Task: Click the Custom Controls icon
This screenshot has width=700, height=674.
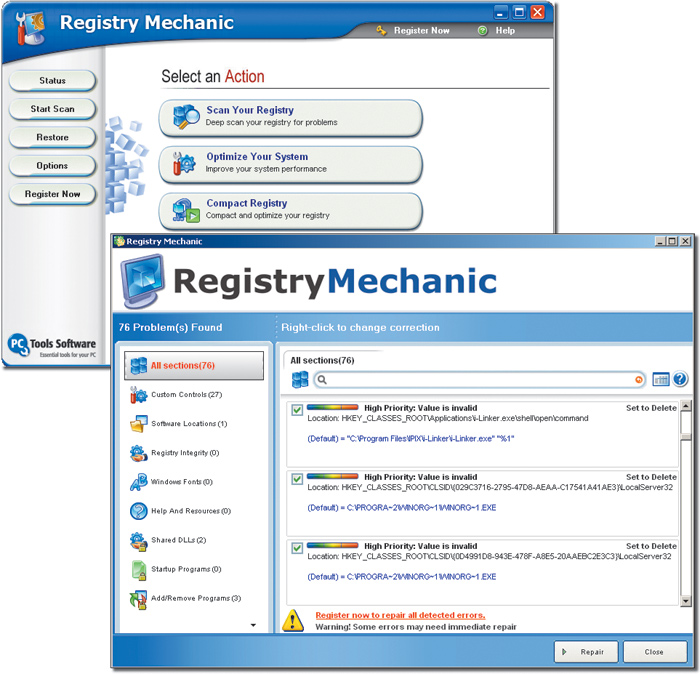Action: [x=138, y=395]
